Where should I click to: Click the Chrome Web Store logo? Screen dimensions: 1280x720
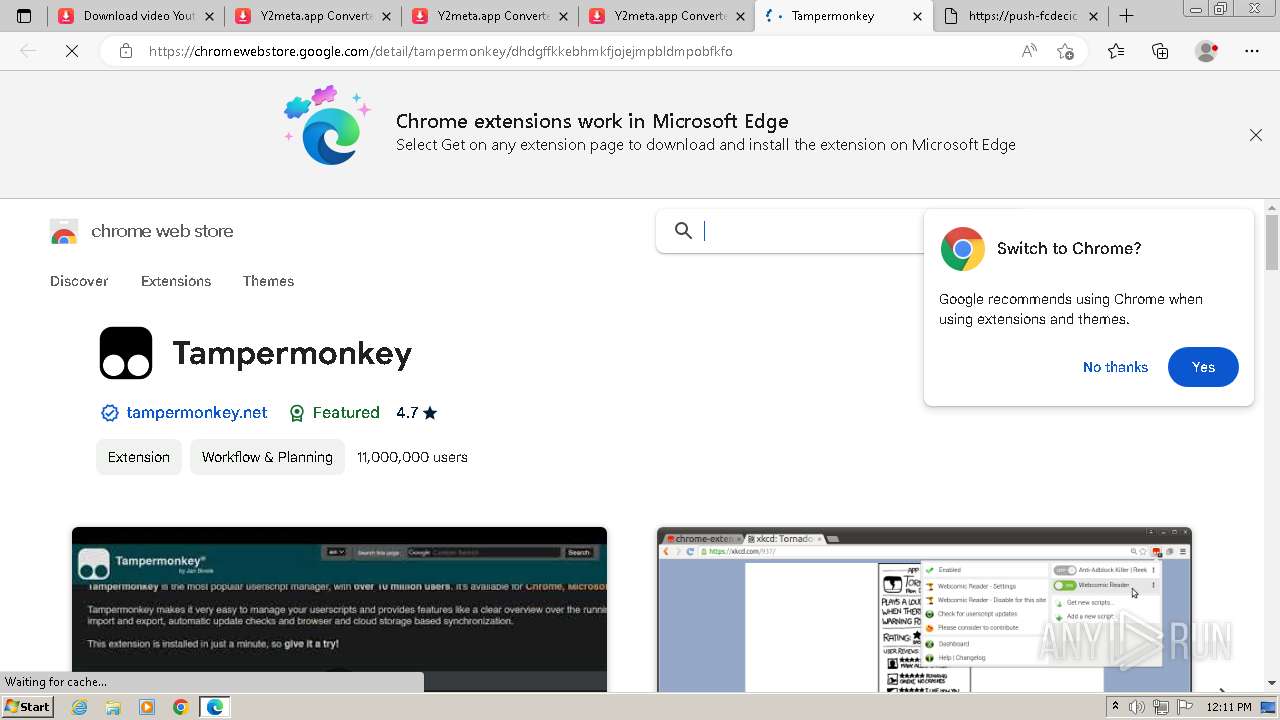pos(64,232)
